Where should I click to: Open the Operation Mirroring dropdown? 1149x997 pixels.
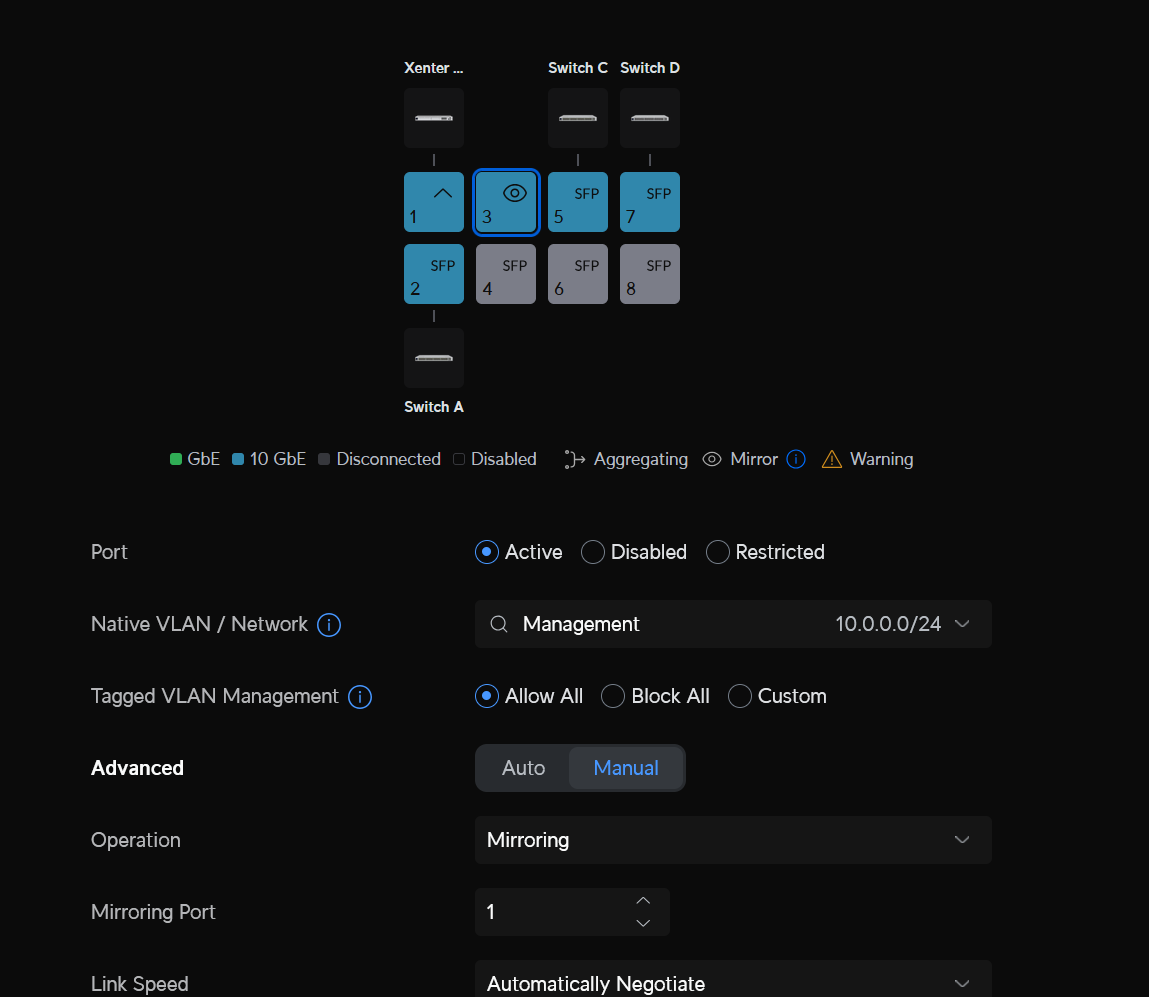(x=733, y=840)
